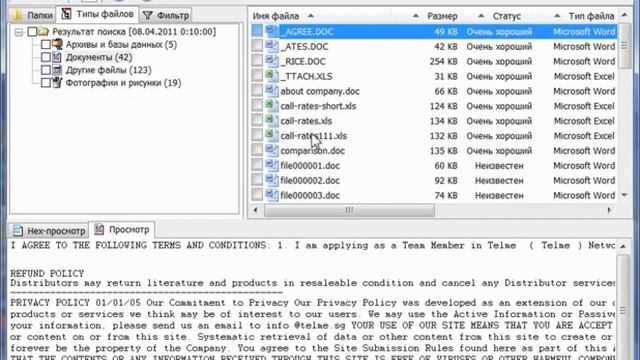The image size is (640, 360).
Task: Click the horizontal scrollbar of file list
Action: click(x=349, y=210)
